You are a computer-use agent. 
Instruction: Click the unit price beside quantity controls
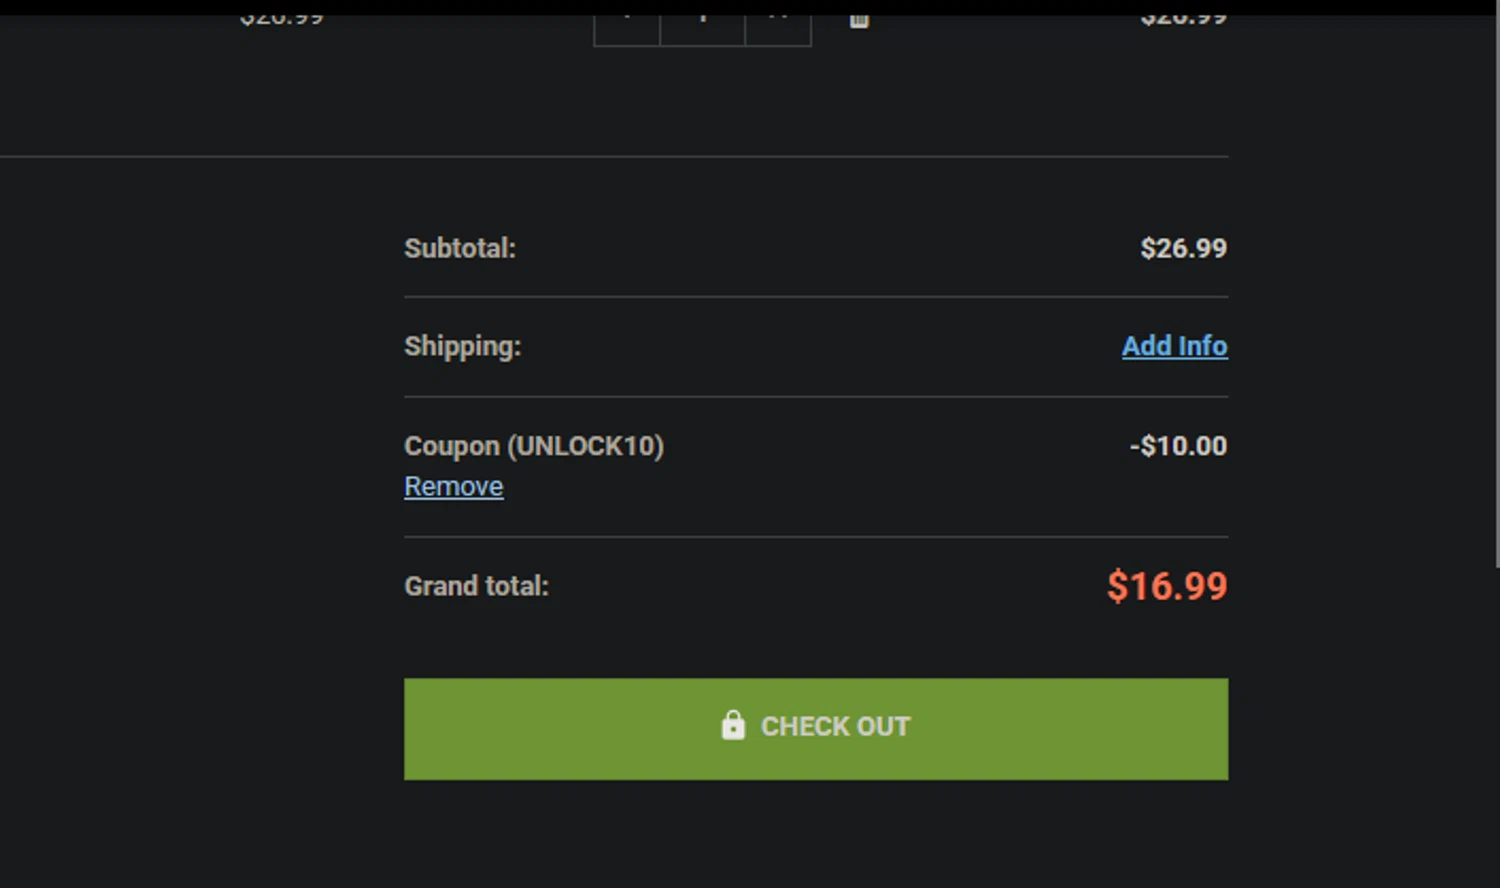coord(282,19)
